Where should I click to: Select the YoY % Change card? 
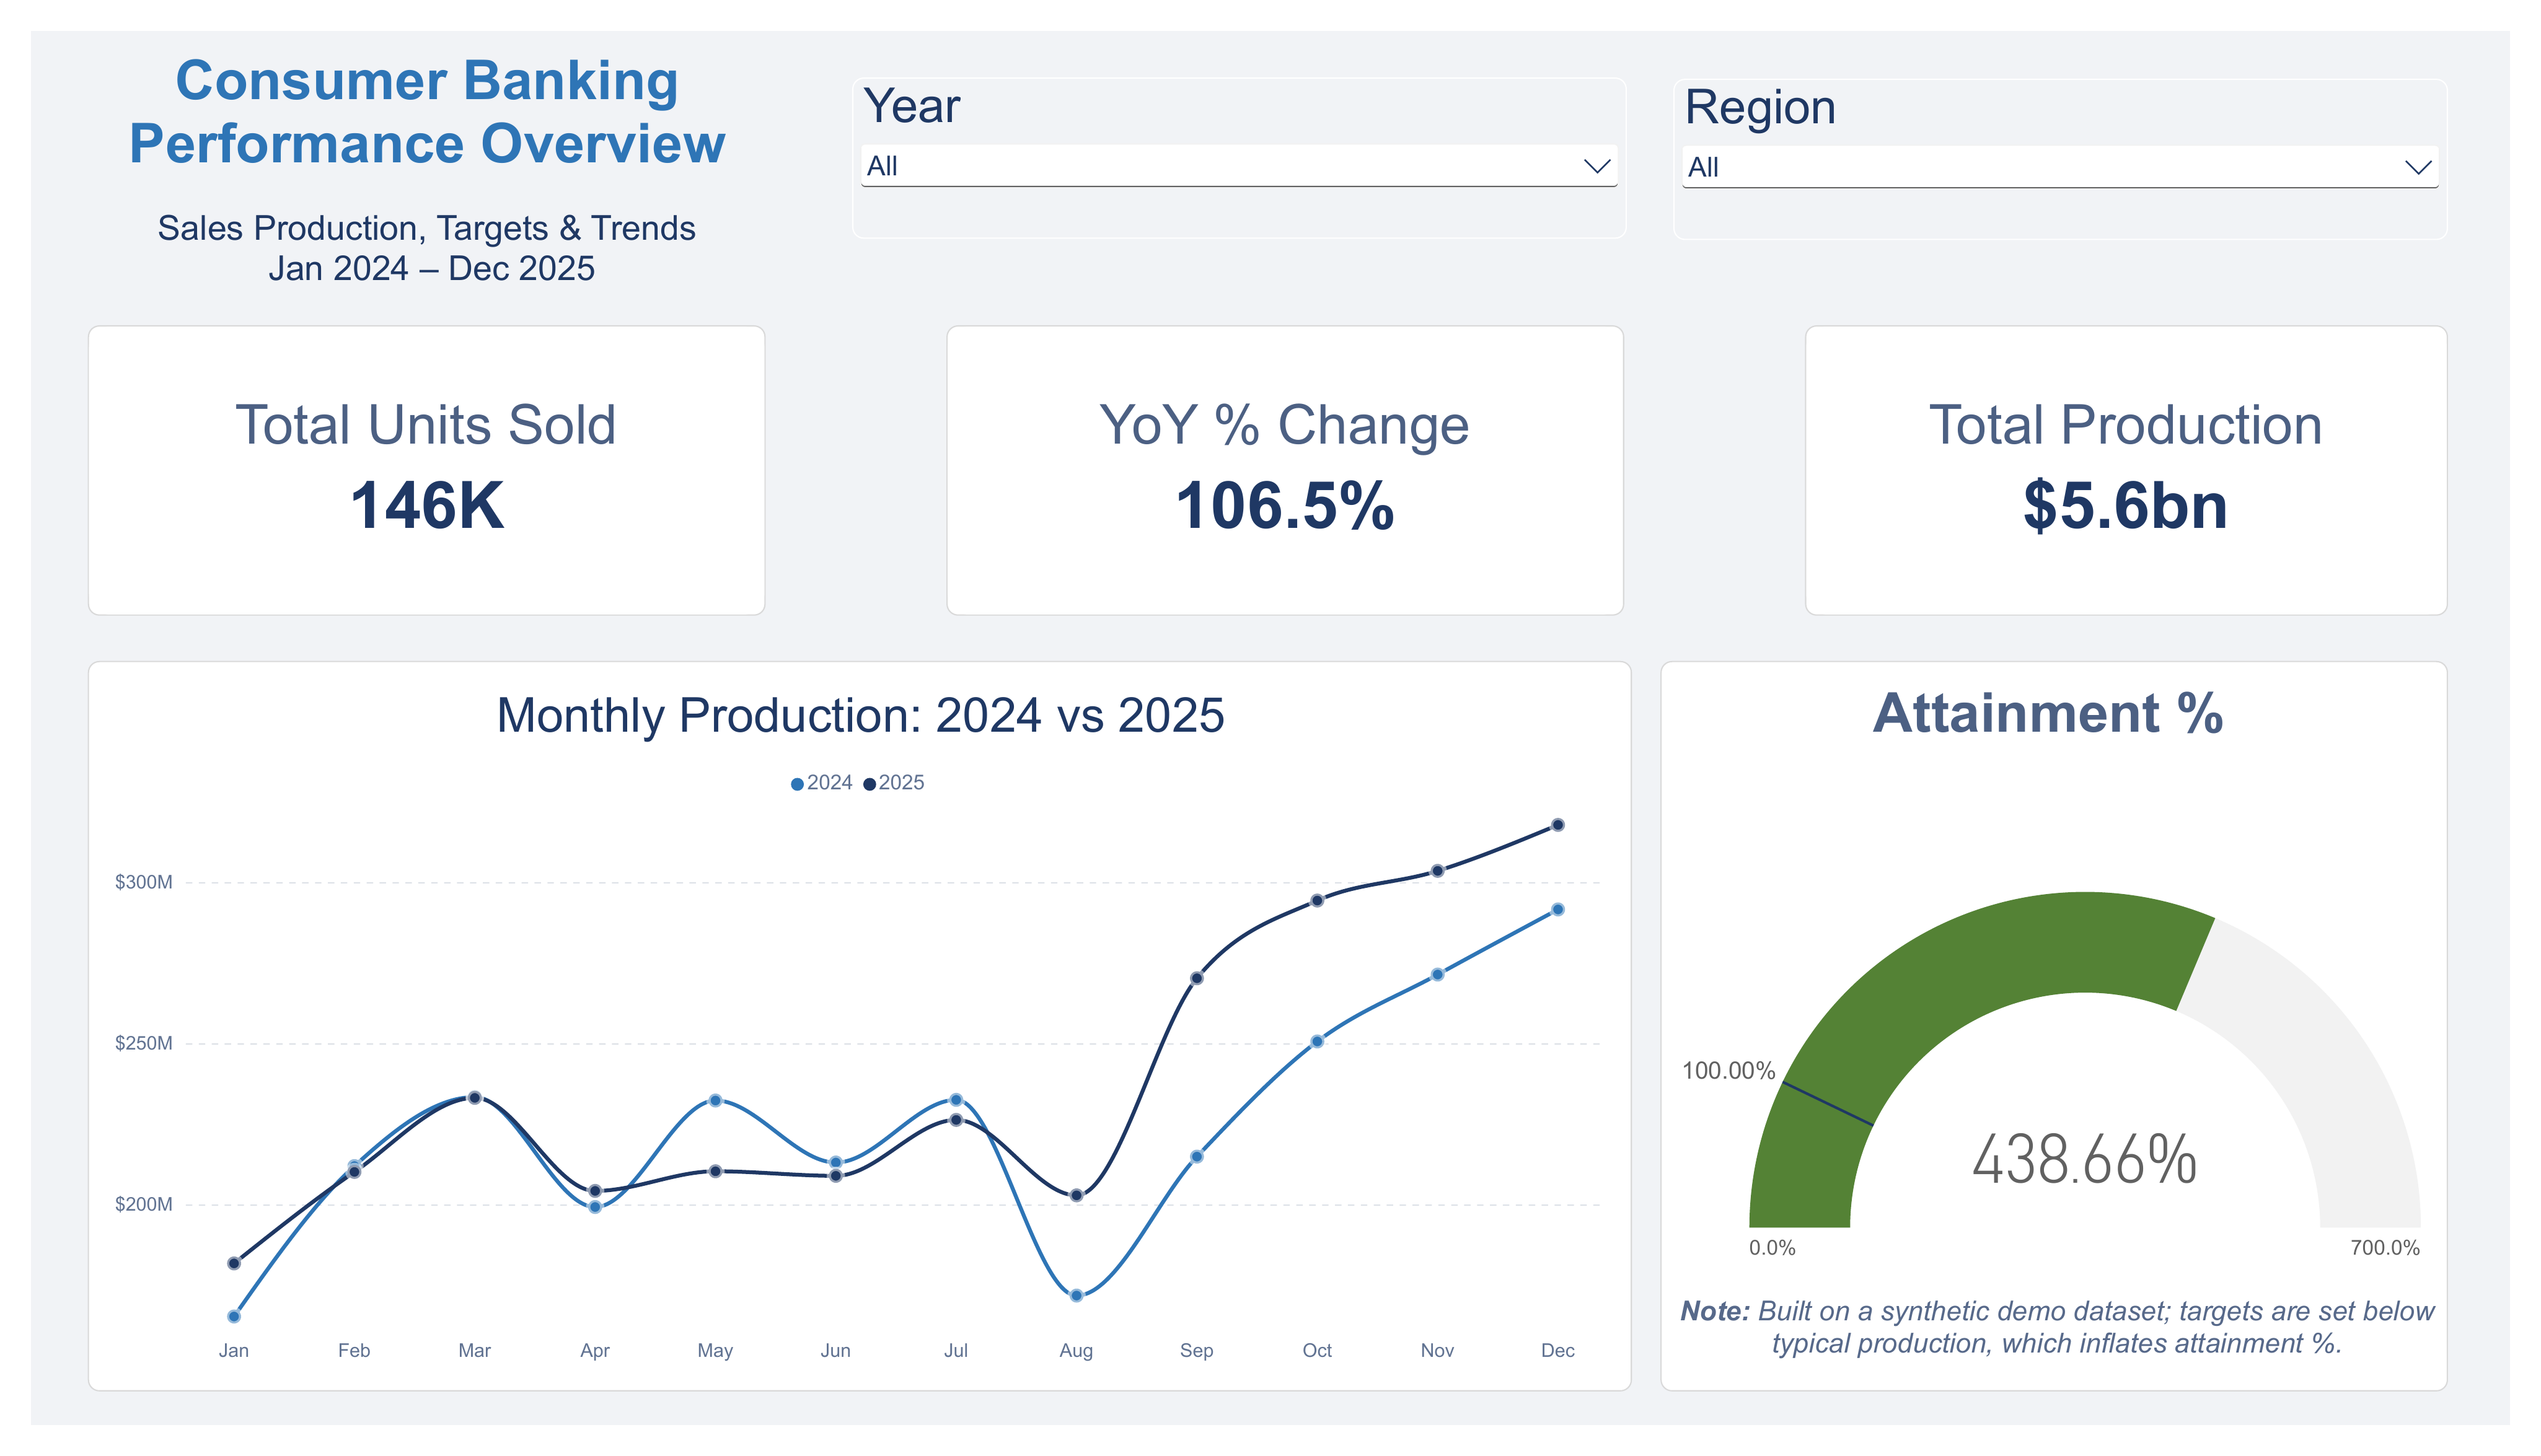pyautogui.click(x=1285, y=470)
